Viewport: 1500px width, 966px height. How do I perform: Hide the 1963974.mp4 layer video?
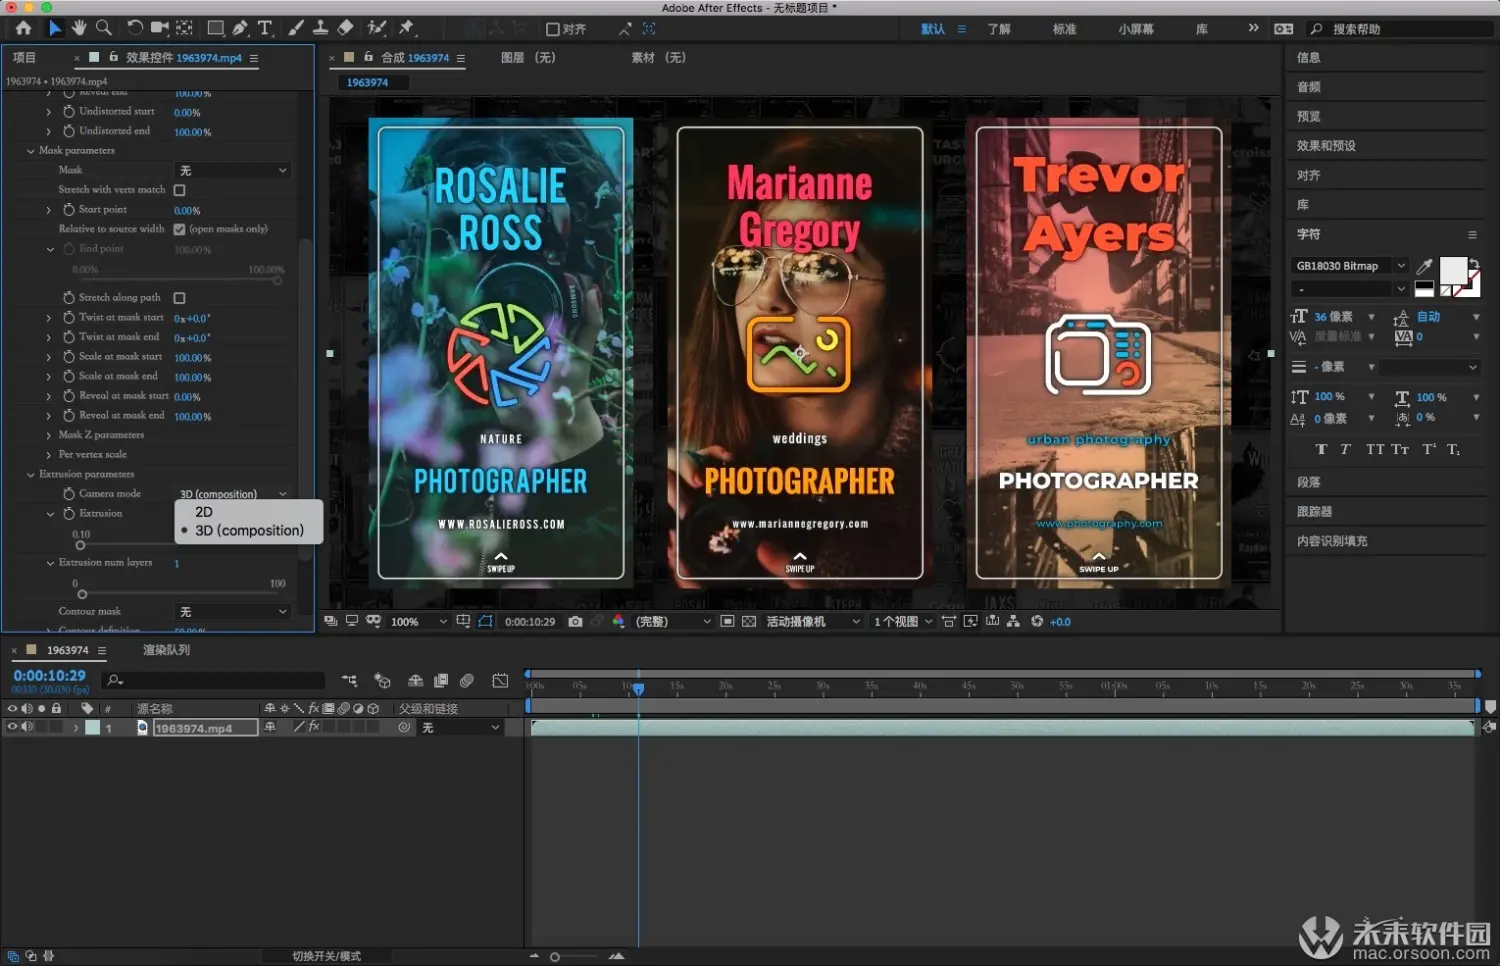12,728
